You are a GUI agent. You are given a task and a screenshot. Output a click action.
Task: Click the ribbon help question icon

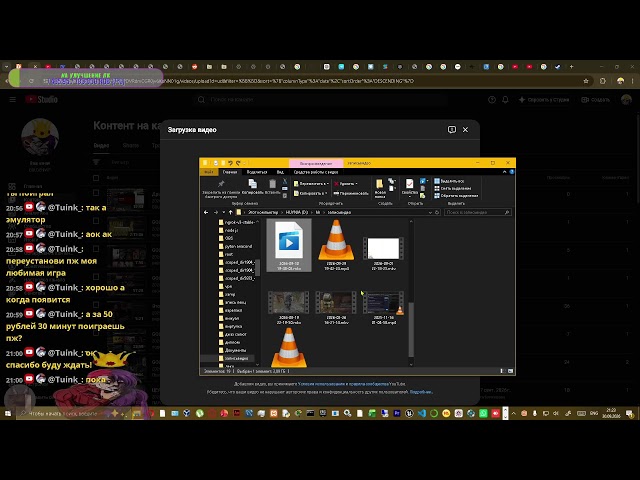point(512,172)
